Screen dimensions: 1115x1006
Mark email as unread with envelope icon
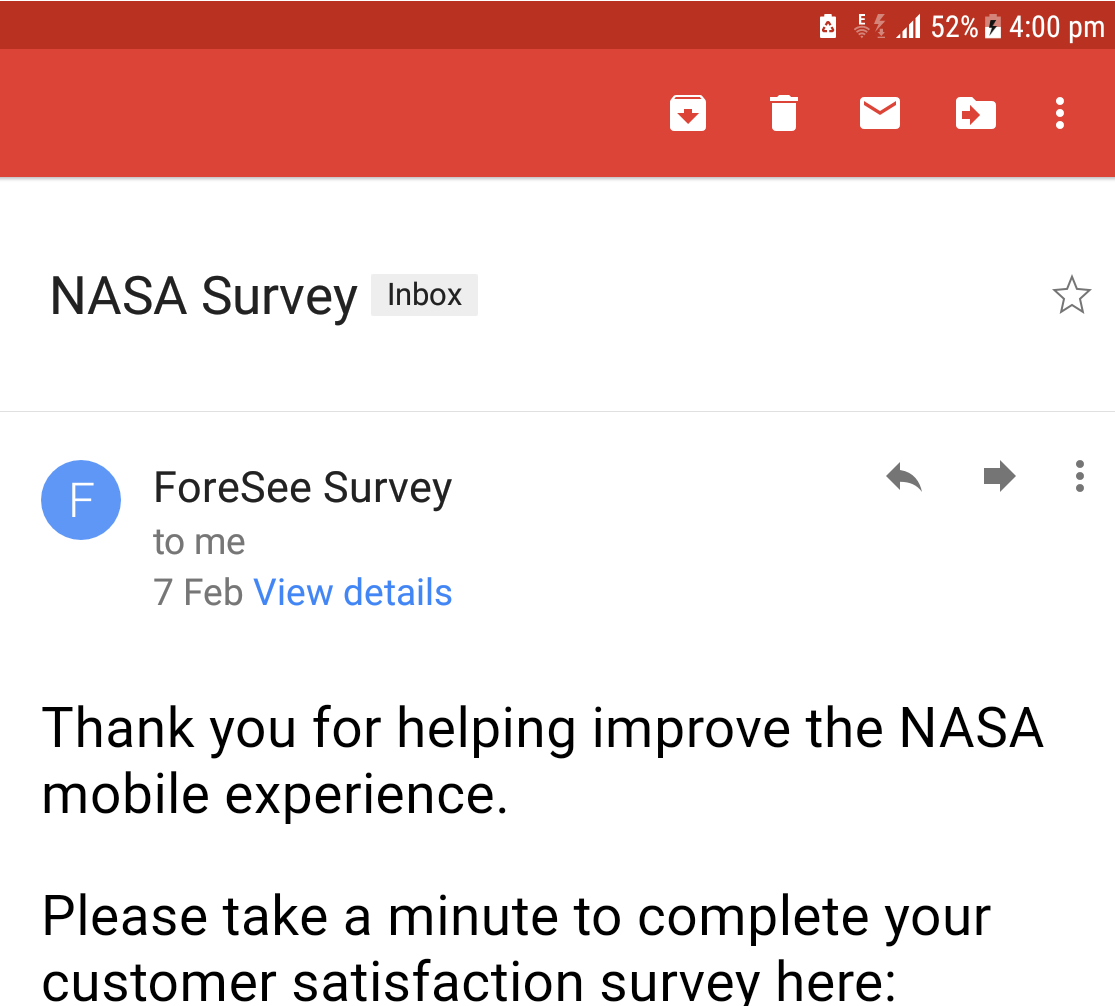tap(880, 113)
